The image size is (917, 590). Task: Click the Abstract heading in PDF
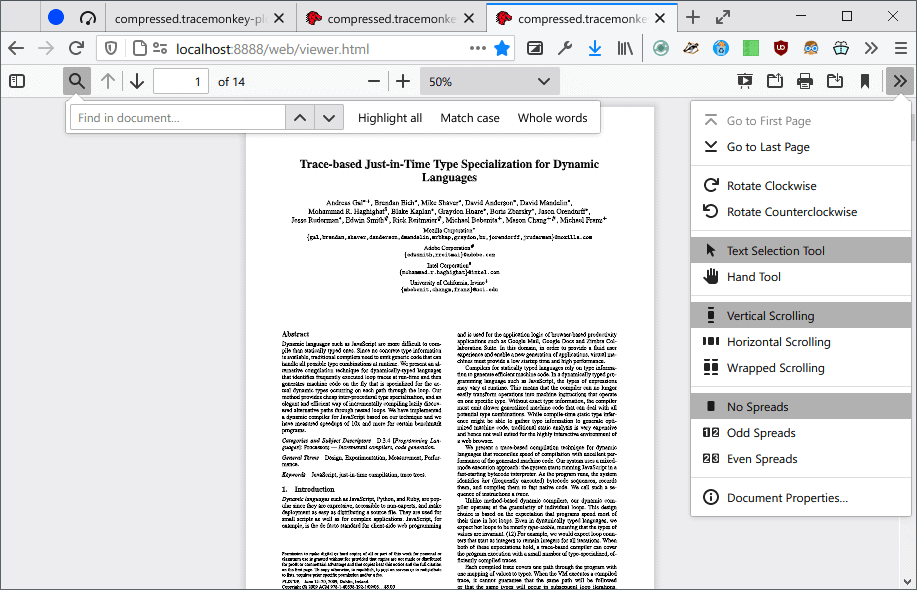(x=295, y=334)
